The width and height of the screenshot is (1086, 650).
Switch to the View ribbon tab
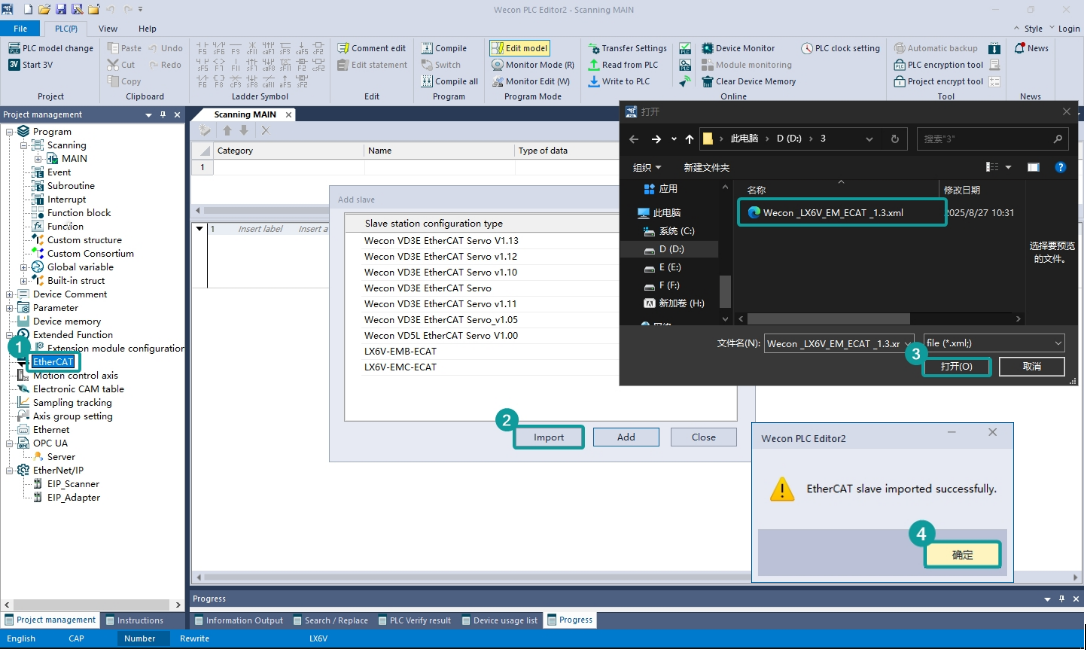coord(107,28)
